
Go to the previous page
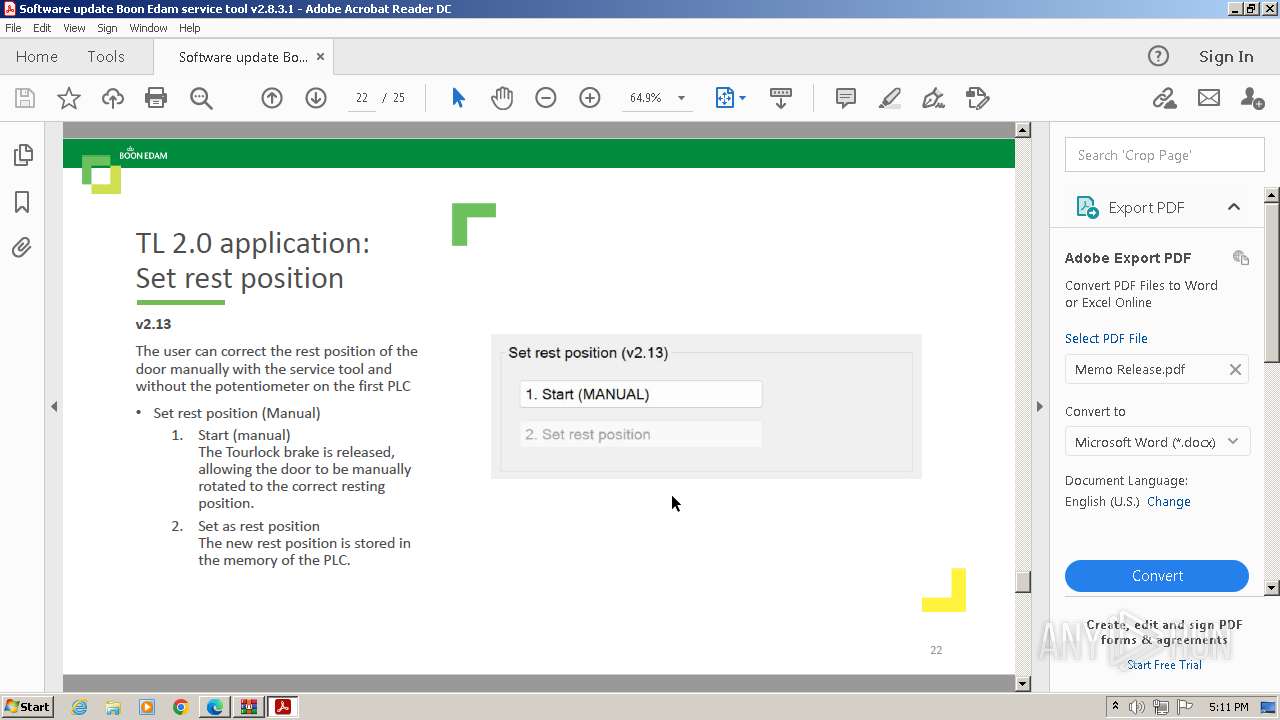[x=272, y=98]
